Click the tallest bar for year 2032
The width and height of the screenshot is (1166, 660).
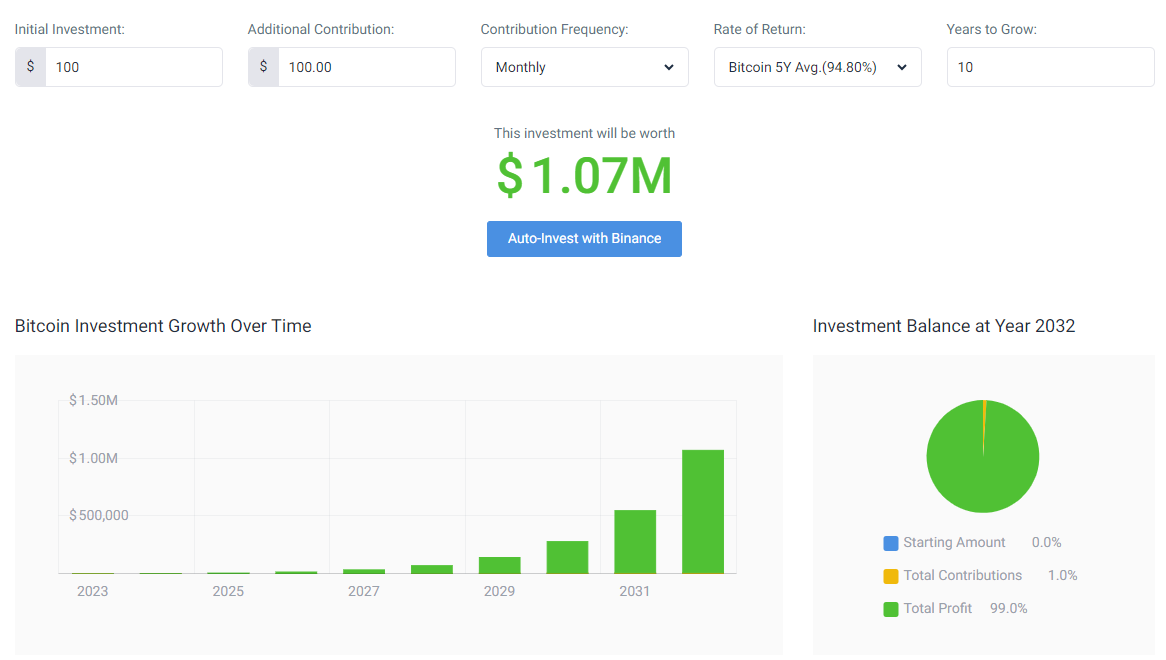pos(703,511)
